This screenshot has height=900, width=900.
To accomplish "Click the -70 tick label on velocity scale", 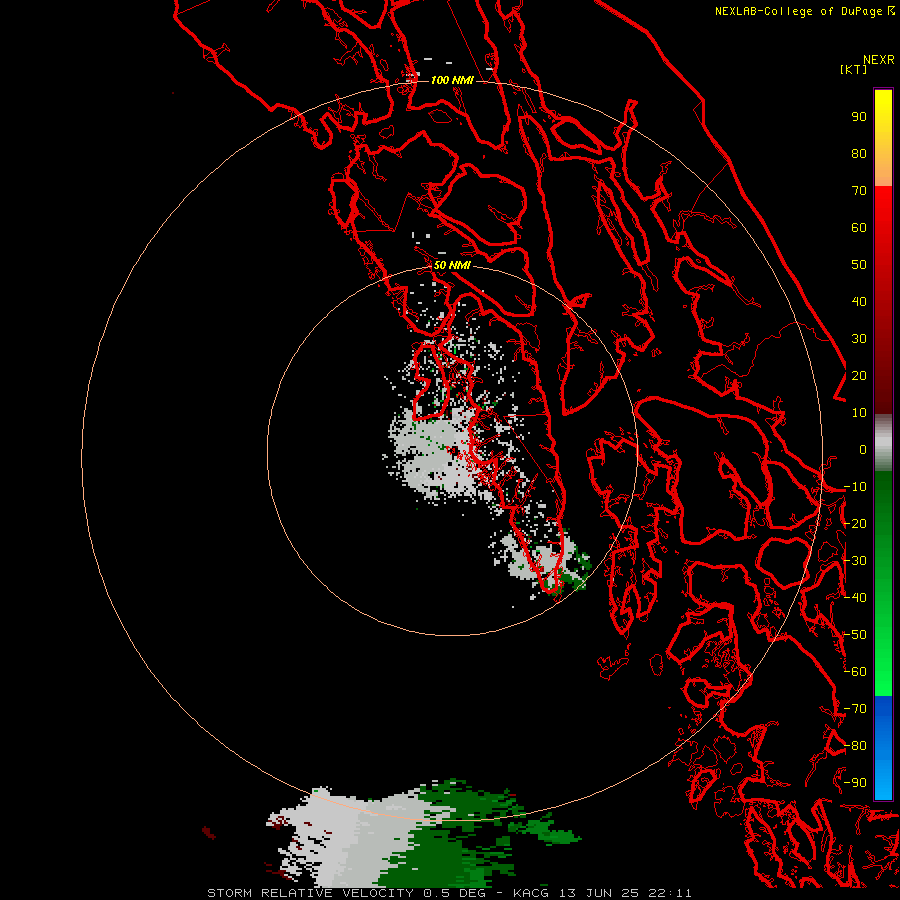I will click(855, 709).
